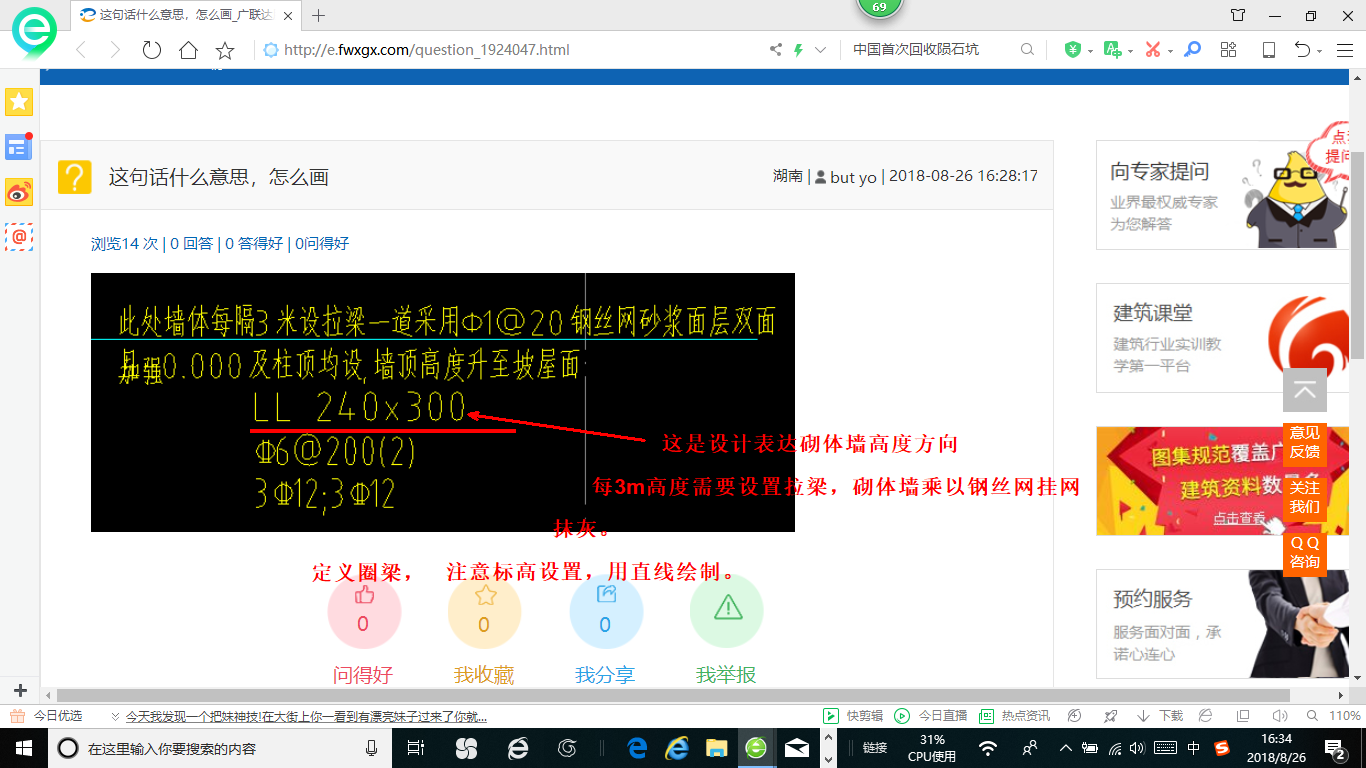This screenshot has height=768, width=1366.
Task: Open the 预约服务 panel
Action: (x=1222, y=625)
